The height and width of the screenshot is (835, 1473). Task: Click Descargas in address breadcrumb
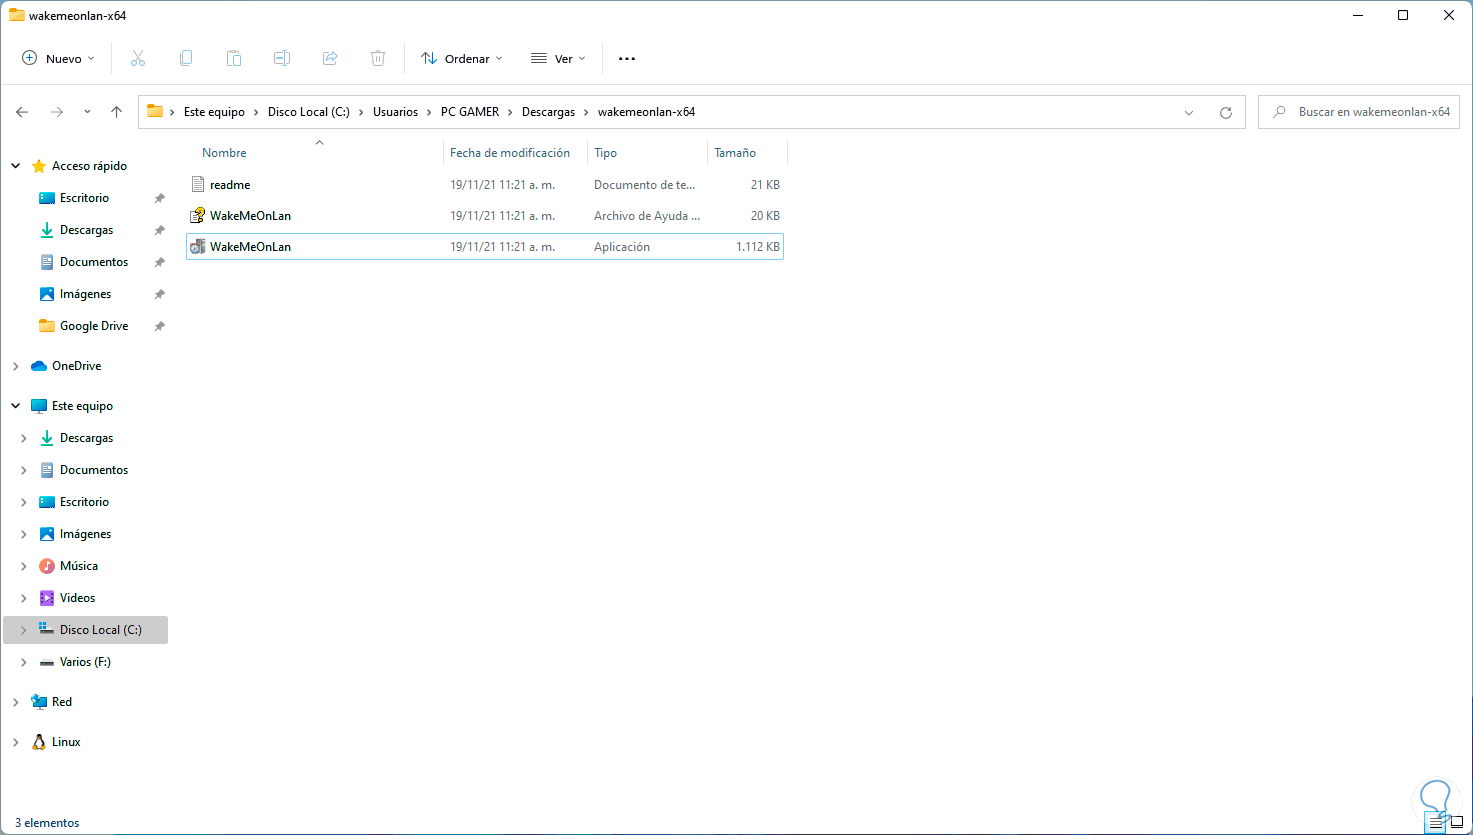tap(549, 112)
